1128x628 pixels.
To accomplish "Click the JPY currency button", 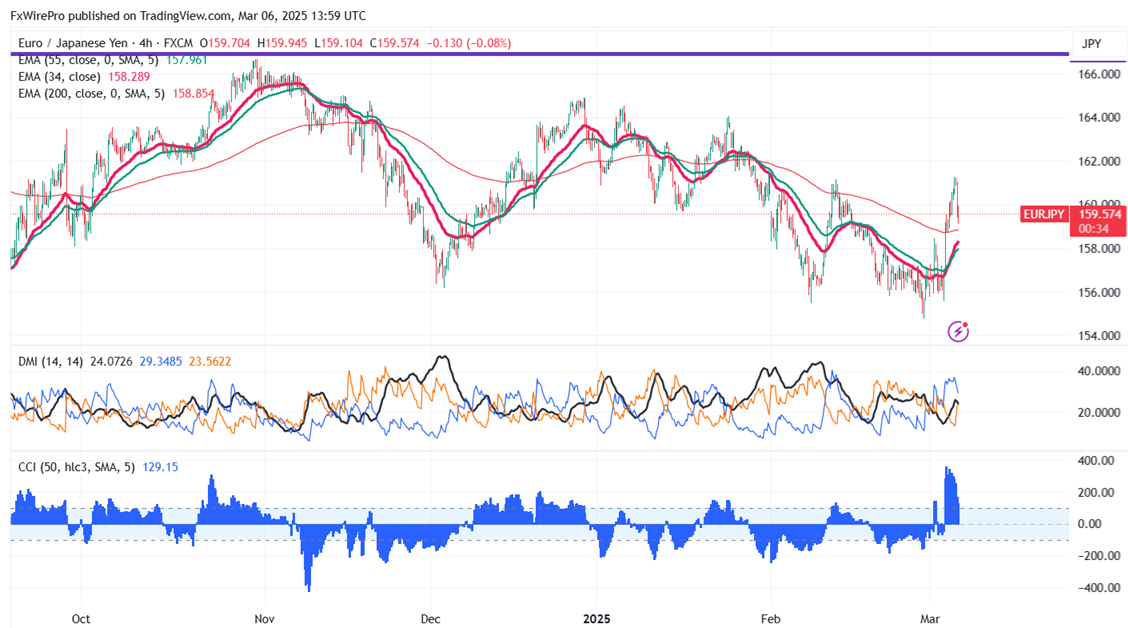I will 1099,44.
